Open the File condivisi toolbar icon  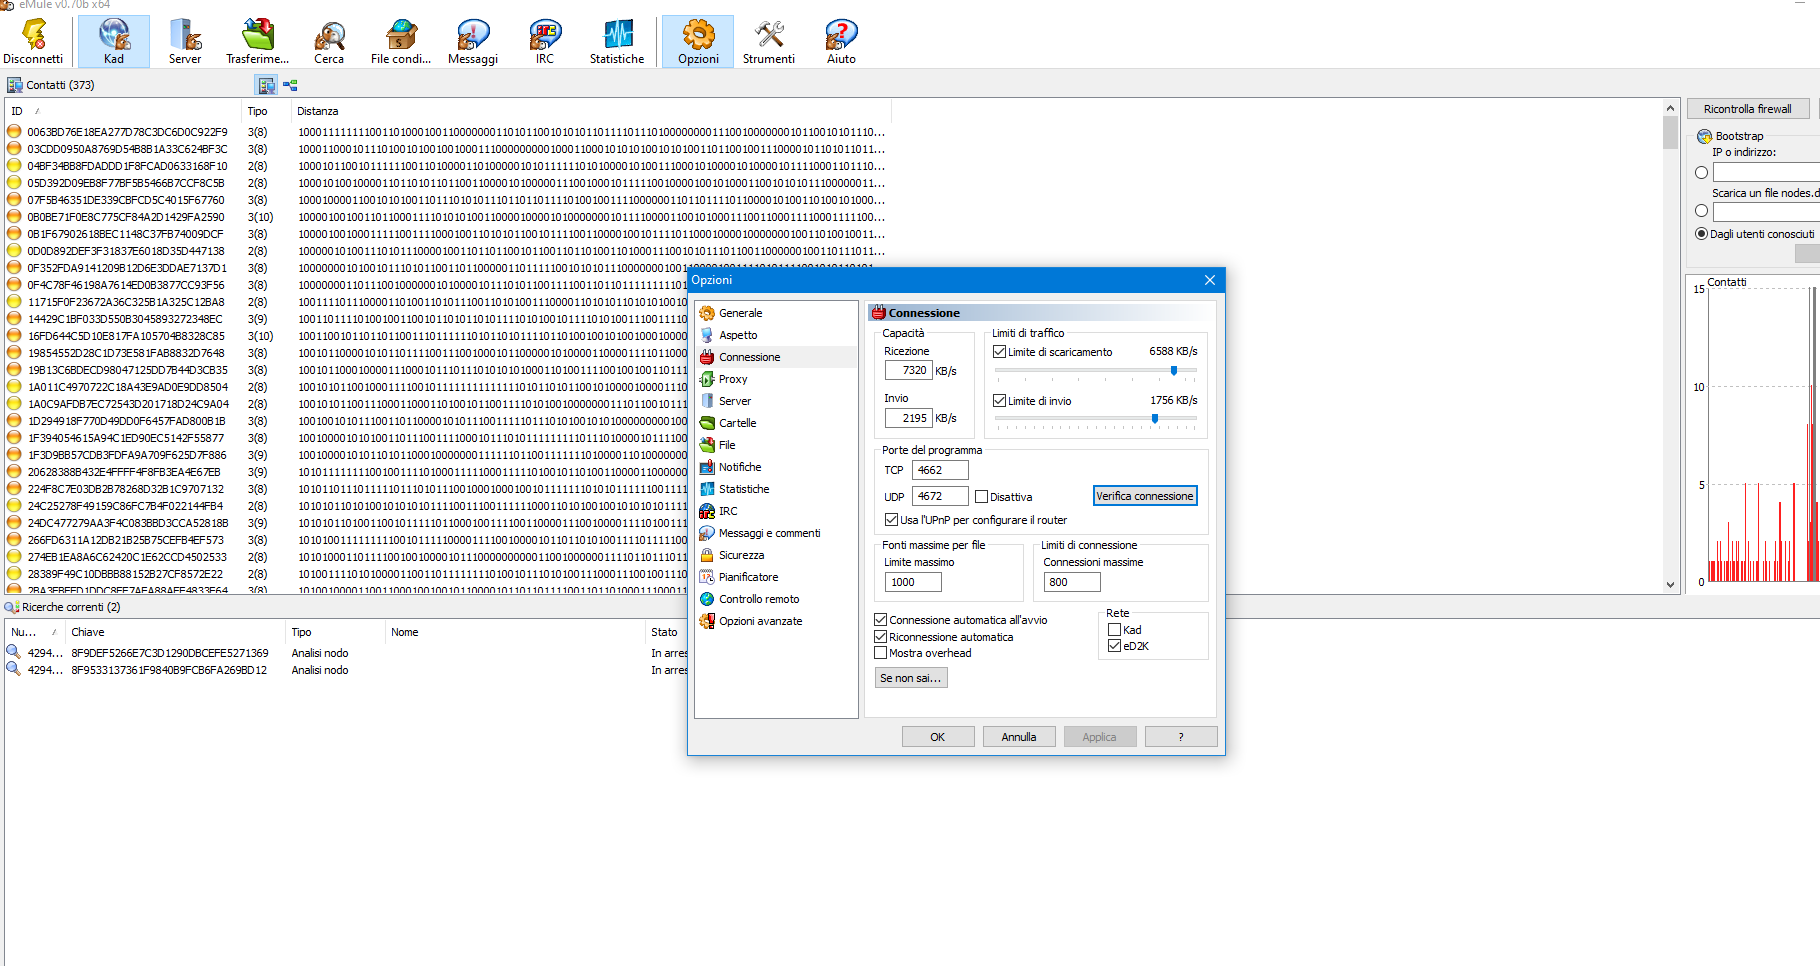click(401, 42)
